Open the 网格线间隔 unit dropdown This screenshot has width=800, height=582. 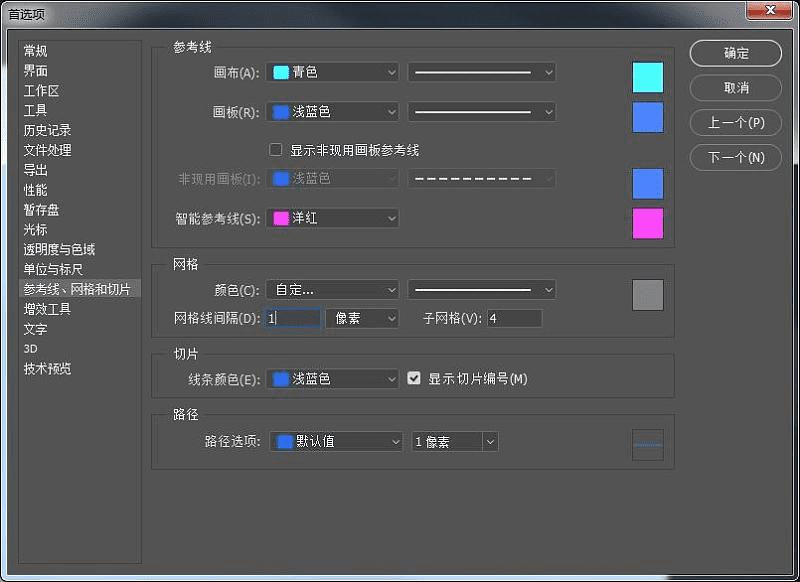coord(362,318)
